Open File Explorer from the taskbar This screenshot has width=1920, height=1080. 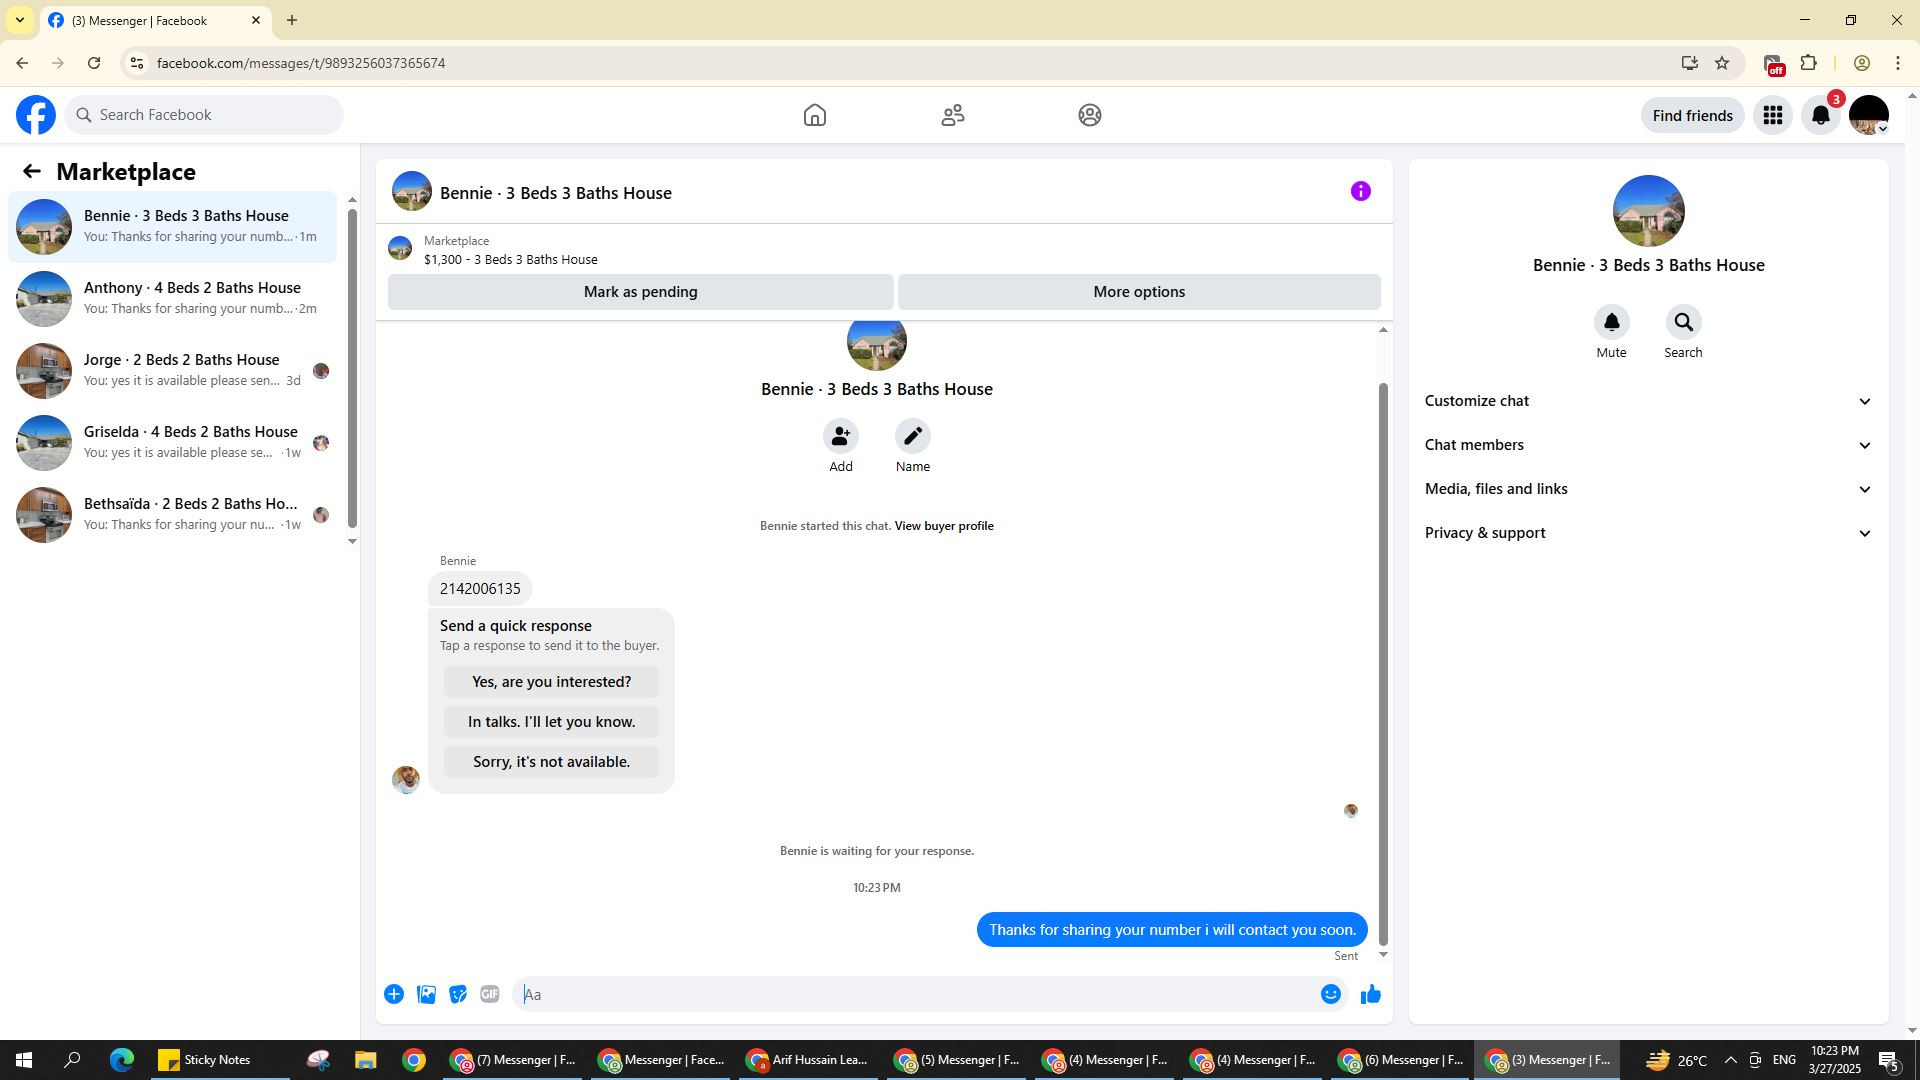click(365, 1060)
